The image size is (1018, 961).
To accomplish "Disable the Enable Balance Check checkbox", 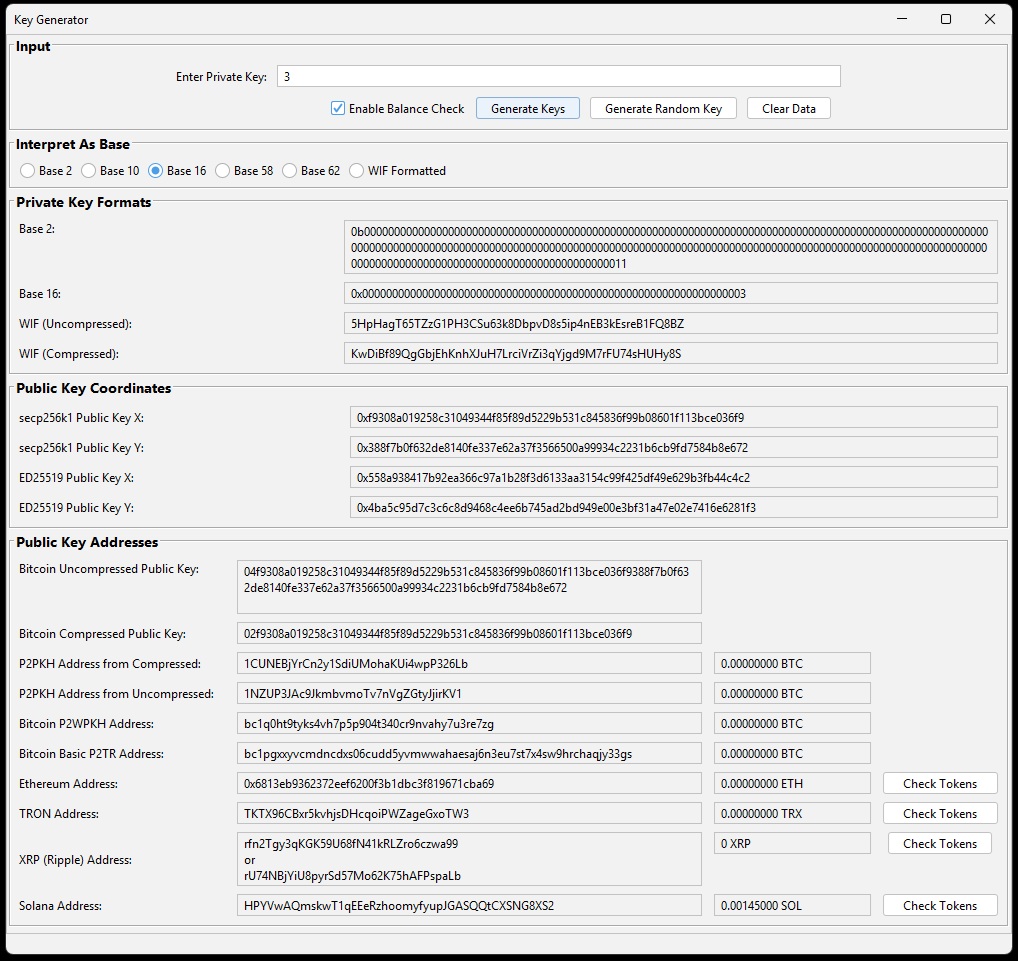I will coord(337,108).
